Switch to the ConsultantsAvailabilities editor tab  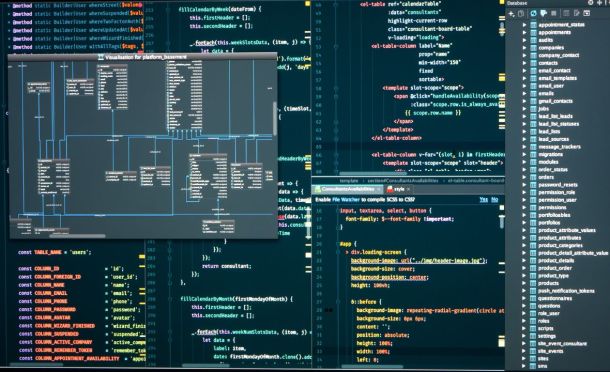click(348, 189)
